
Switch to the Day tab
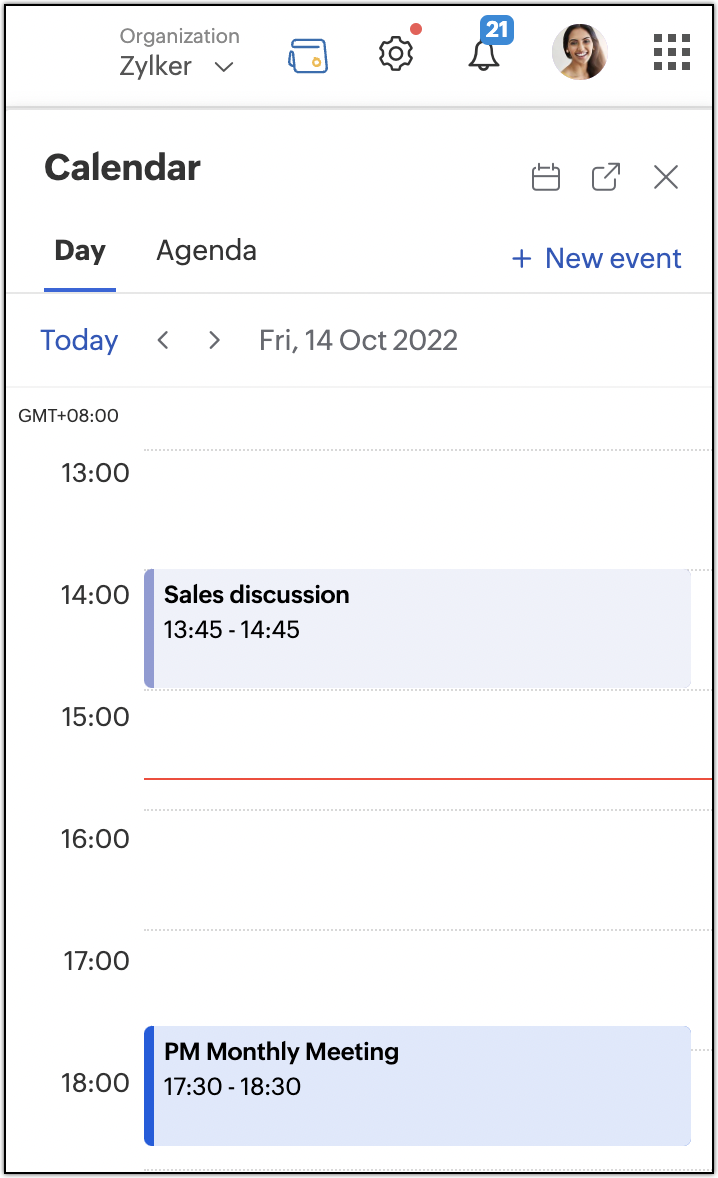(80, 251)
